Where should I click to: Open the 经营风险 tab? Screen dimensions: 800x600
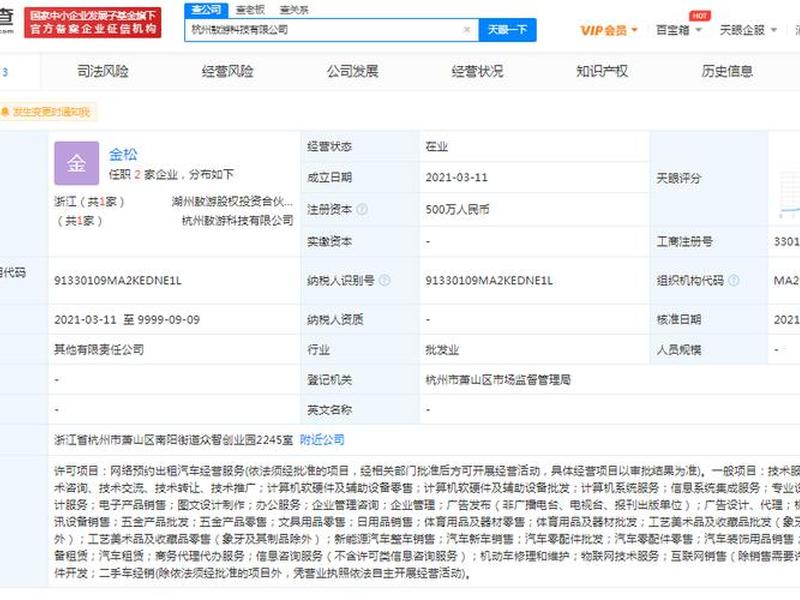coord(228,71)
